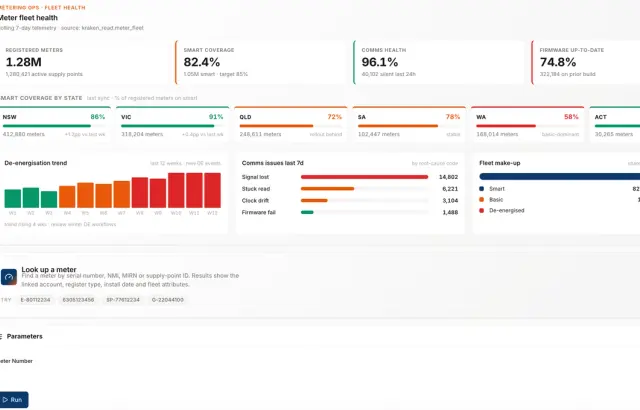Click the Signal lost red bar
Screen dimensions: 640x410
[364, 177]
